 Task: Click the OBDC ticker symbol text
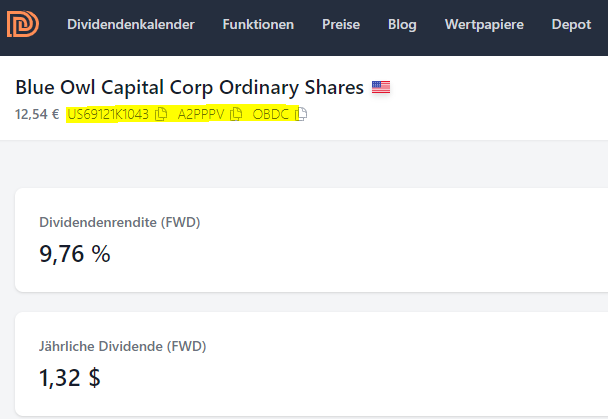271,114
